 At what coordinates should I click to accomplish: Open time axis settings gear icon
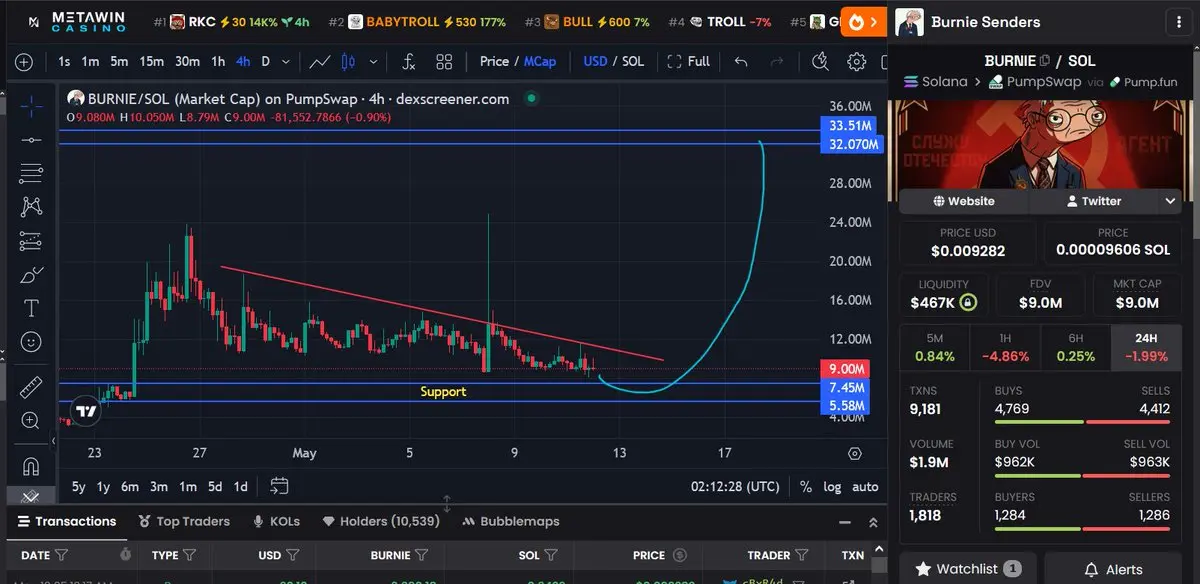point(855,453)
